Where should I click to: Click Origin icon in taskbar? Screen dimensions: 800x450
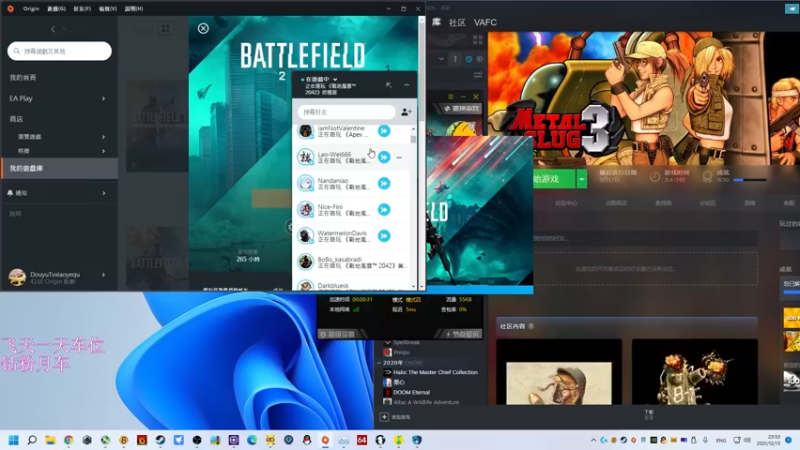point(325,440)
